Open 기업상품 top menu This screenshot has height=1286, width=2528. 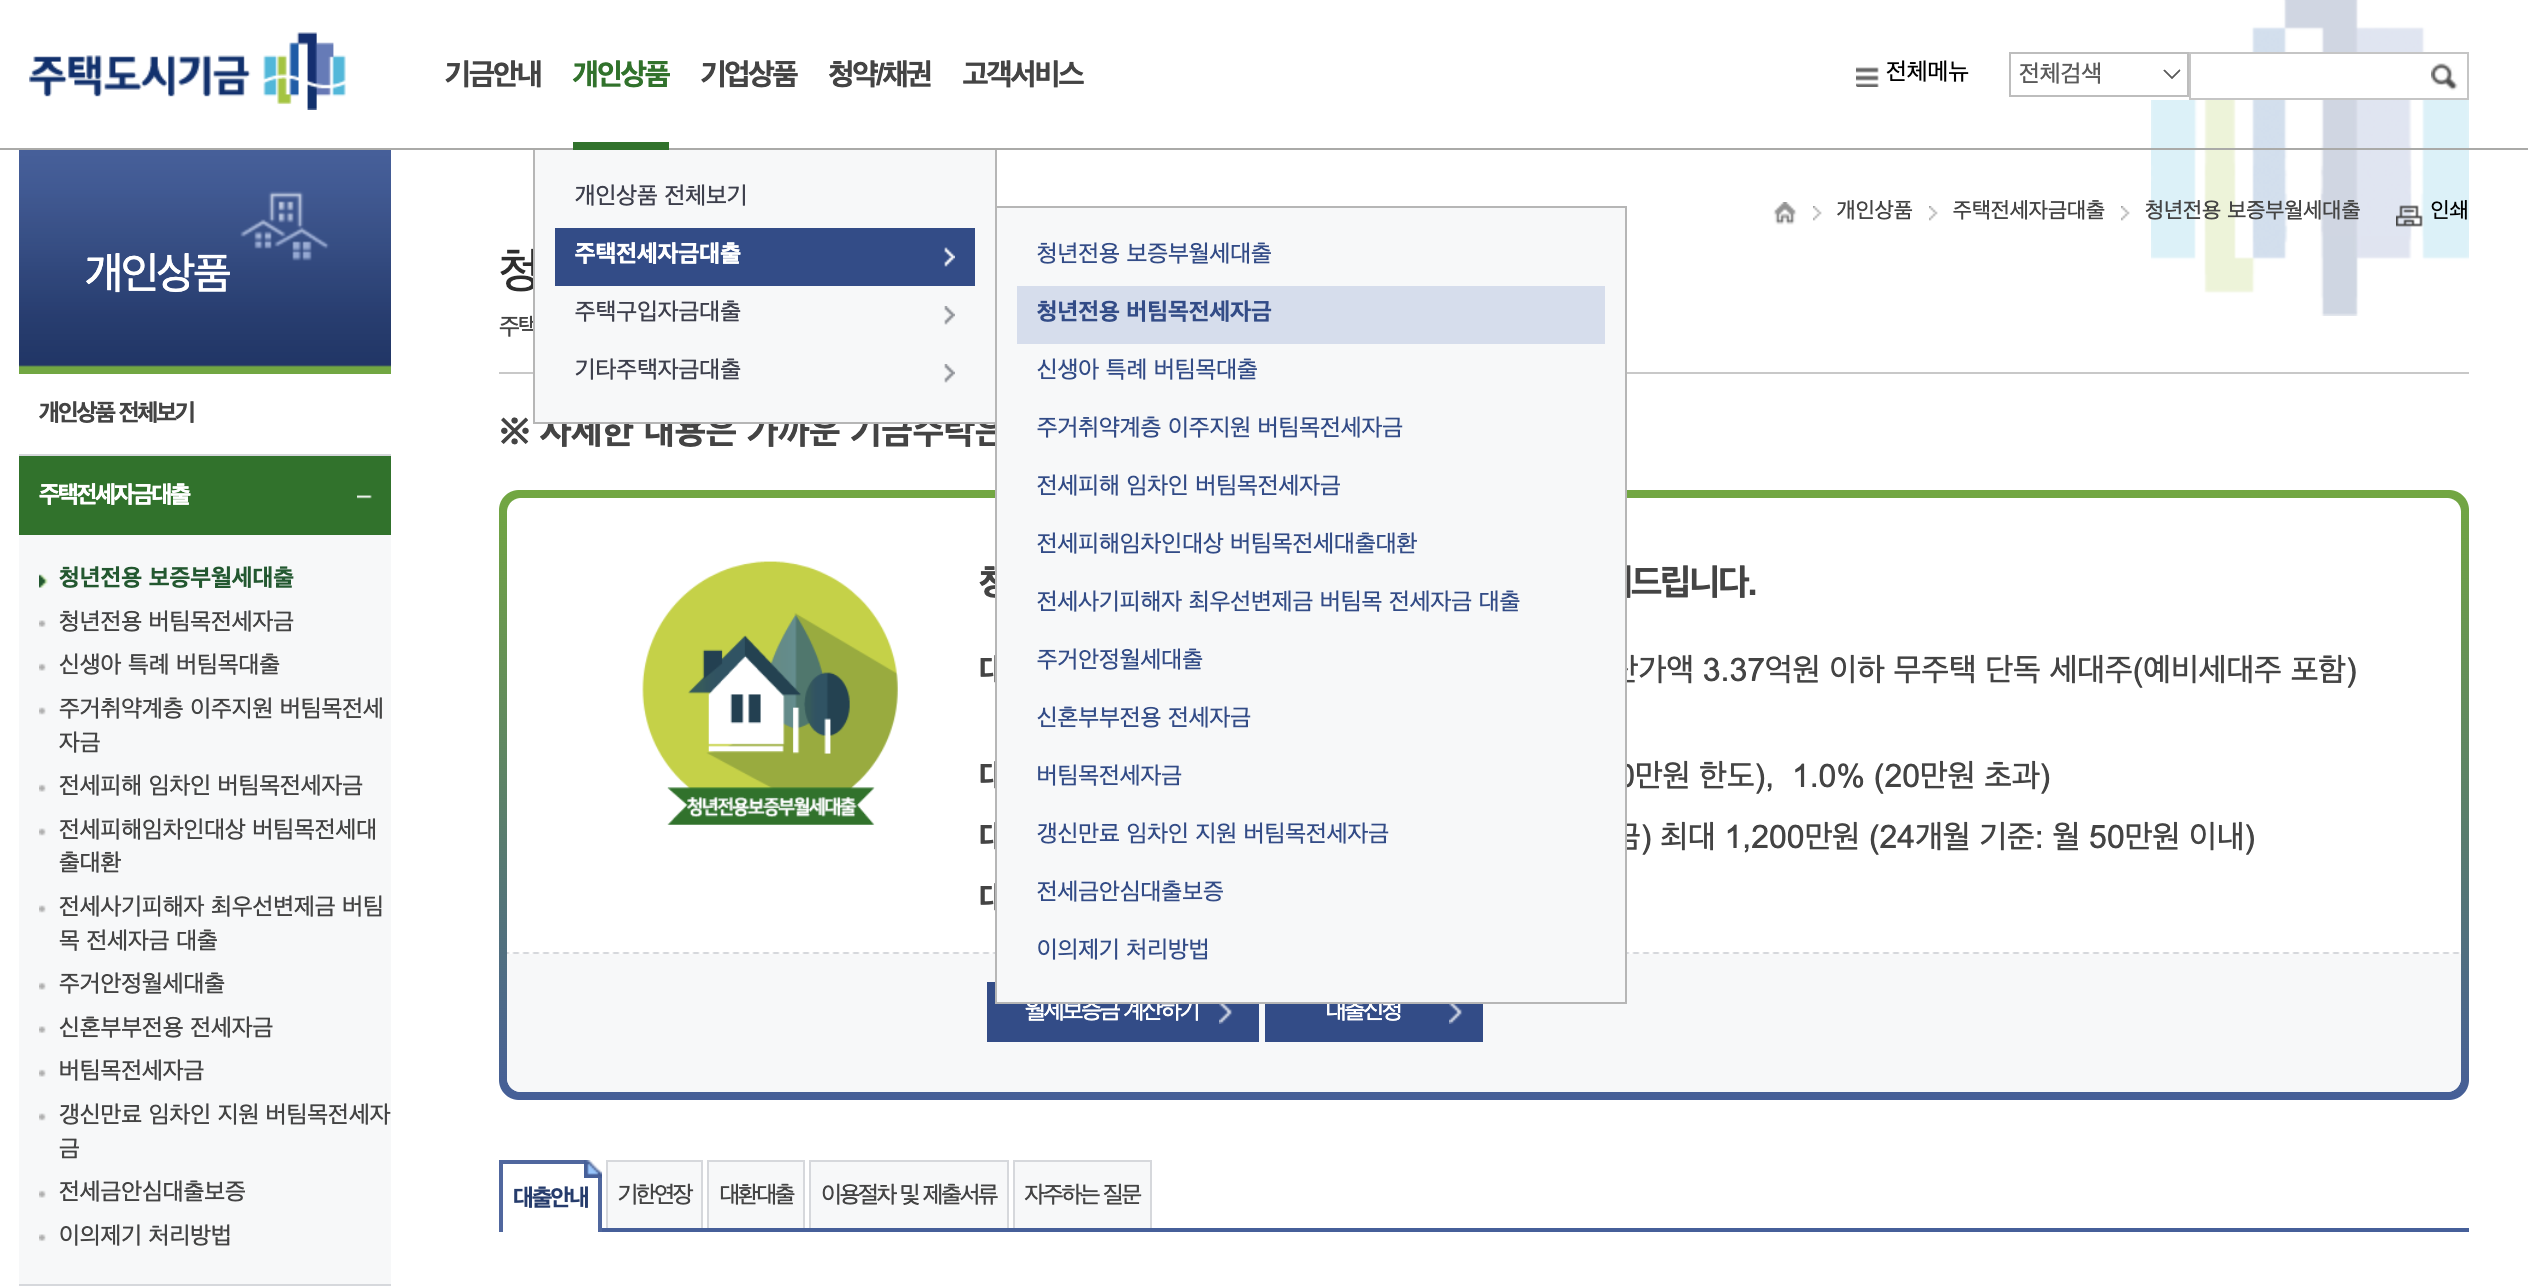point(748,74)
